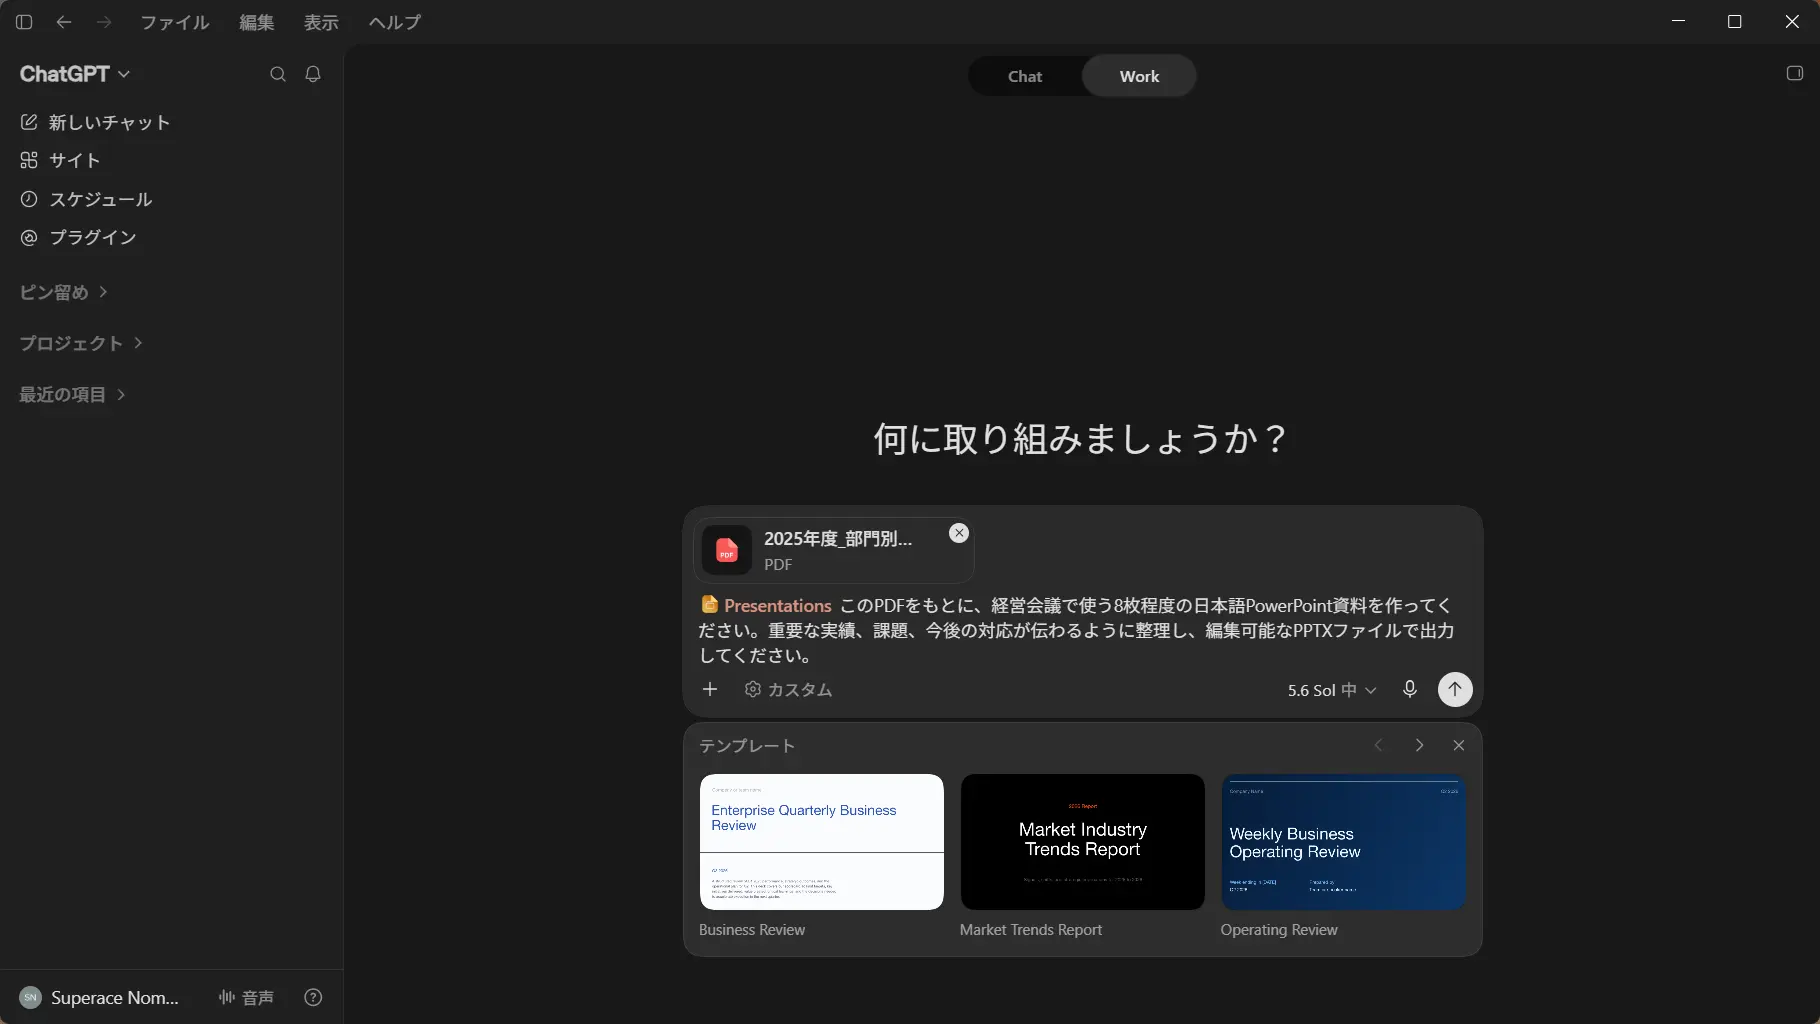Go back with the left arrow
The height and width of the screenshot is (1024, 1820).
click(64, 22)
